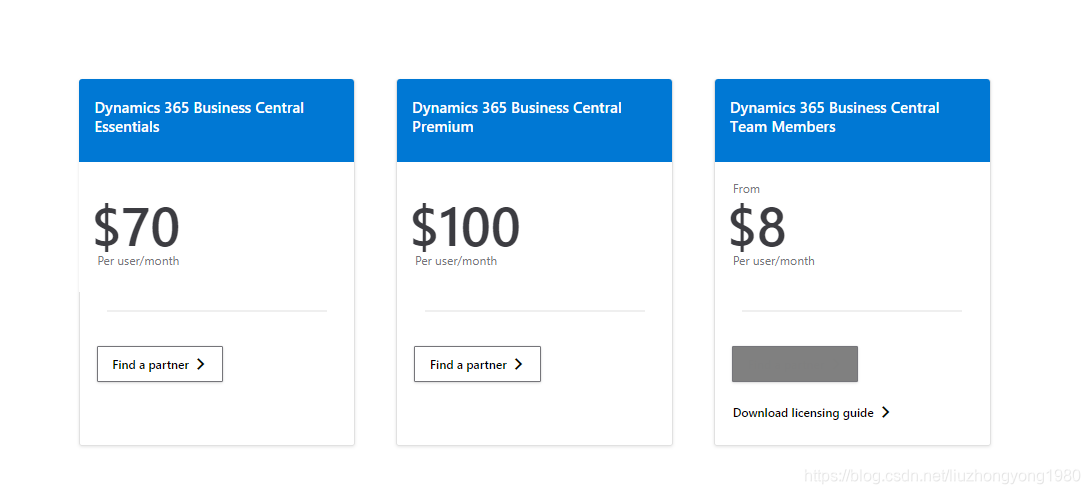
Task: Click the $8 price text
Action: click(758, 228)
